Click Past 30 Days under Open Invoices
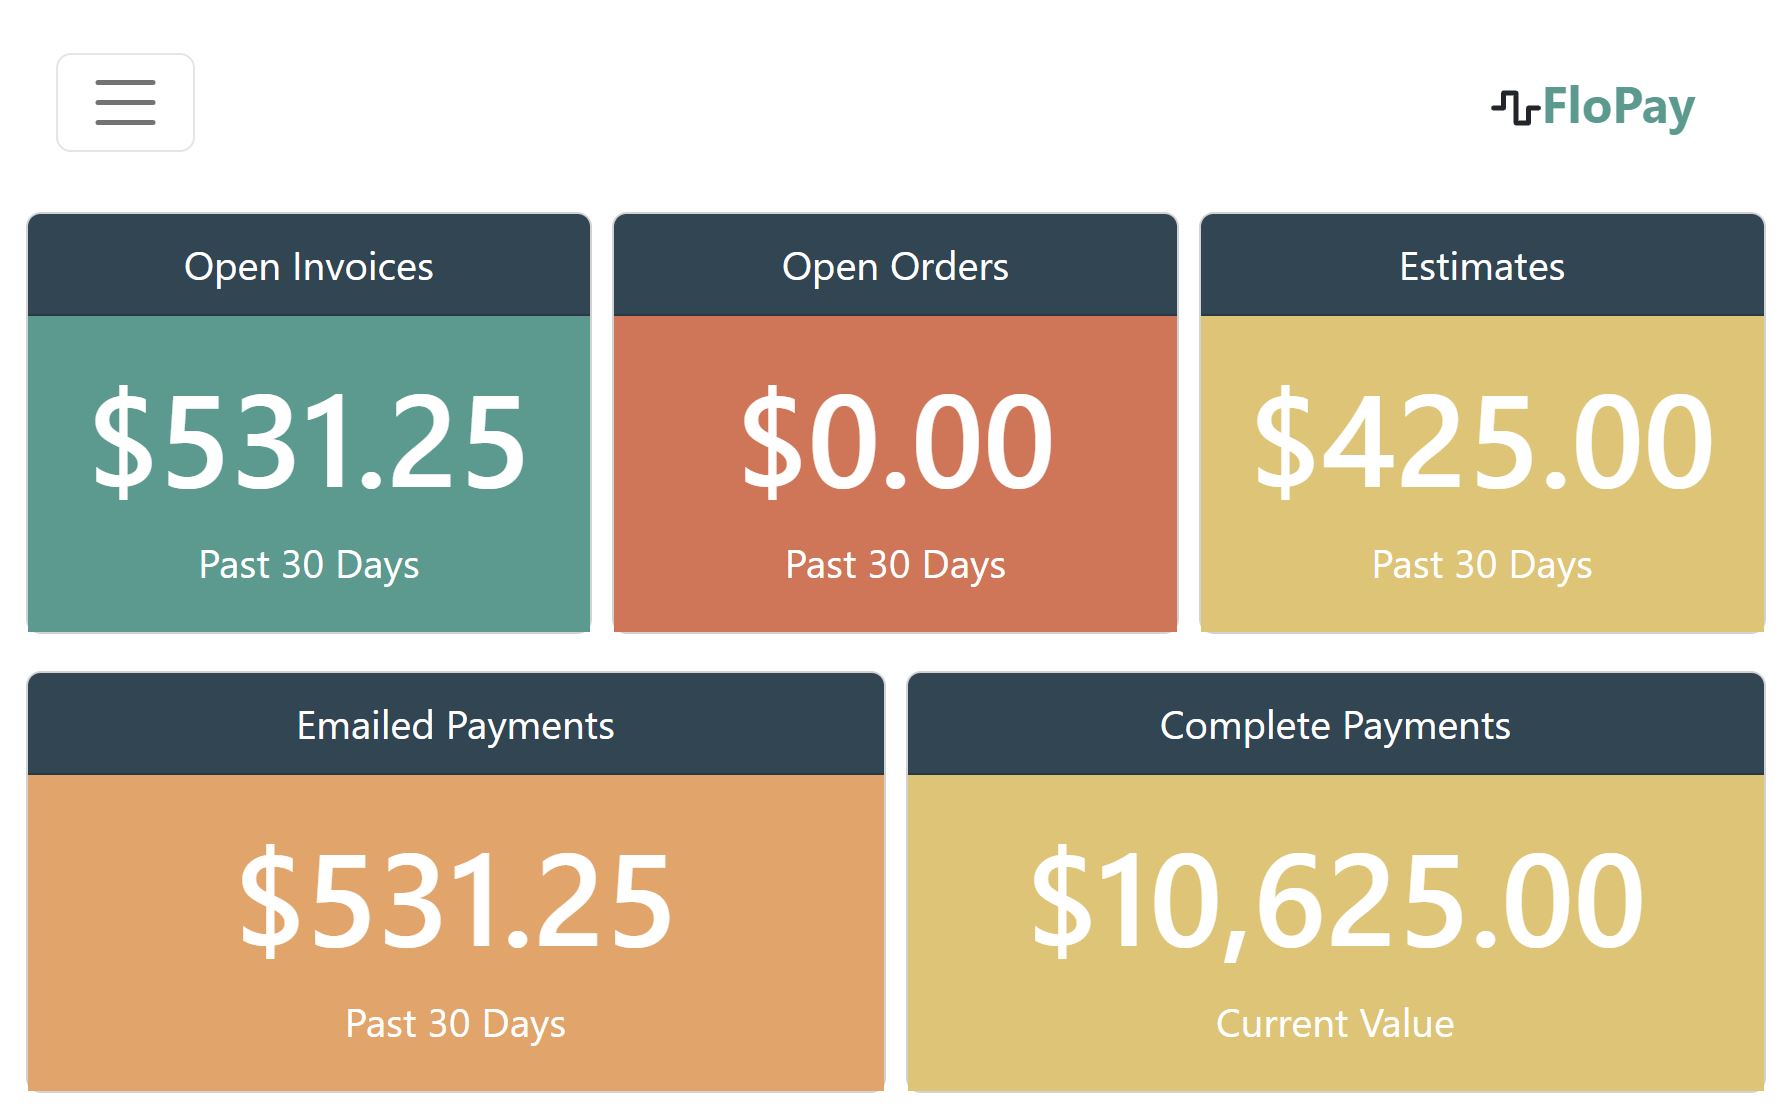Viewport: 1781px width, 1107px height. pyautogui.click(x=309, y=565)
